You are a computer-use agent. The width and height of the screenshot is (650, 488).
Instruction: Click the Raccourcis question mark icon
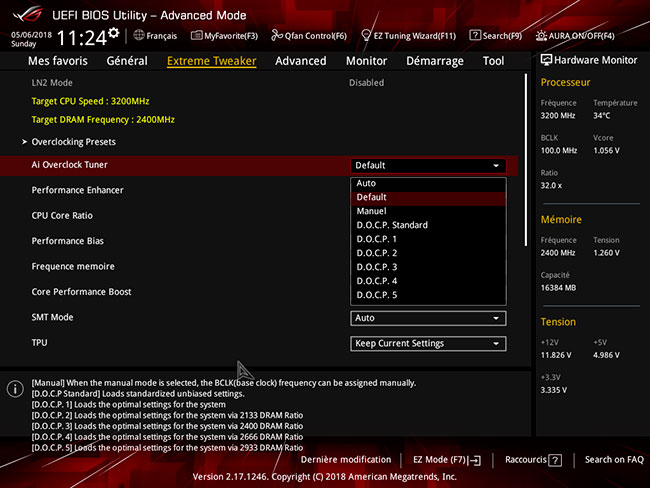tap(555, 460)
